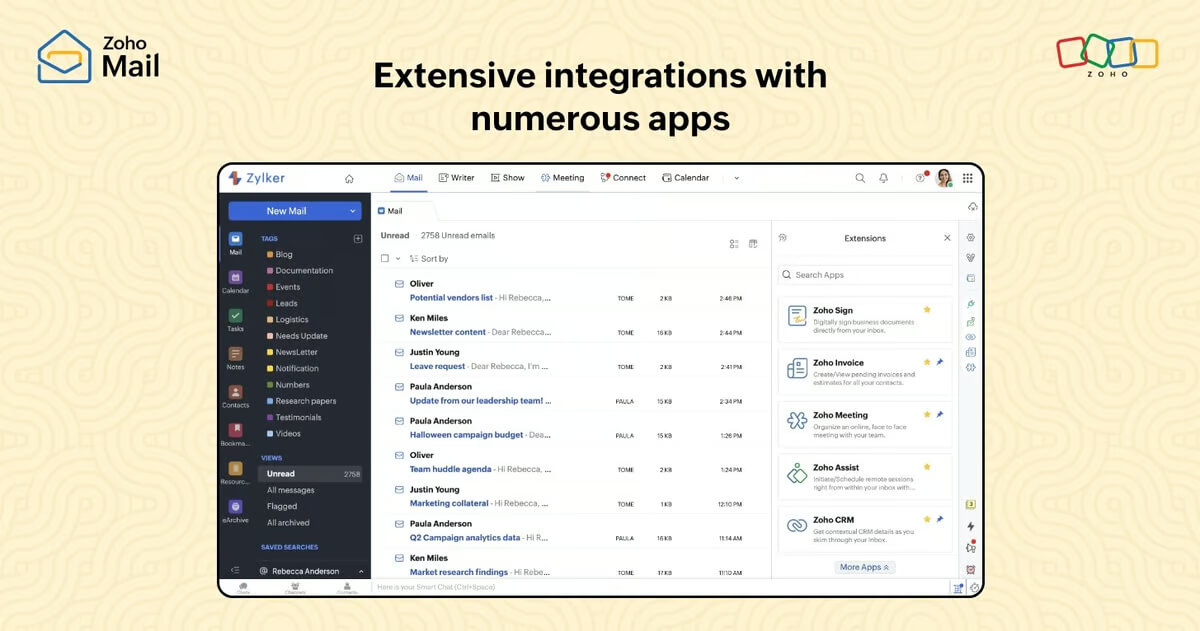Toggle favorite star on Zoho Assist
The height and width of the screenshot is (631, 1200).
927,467
